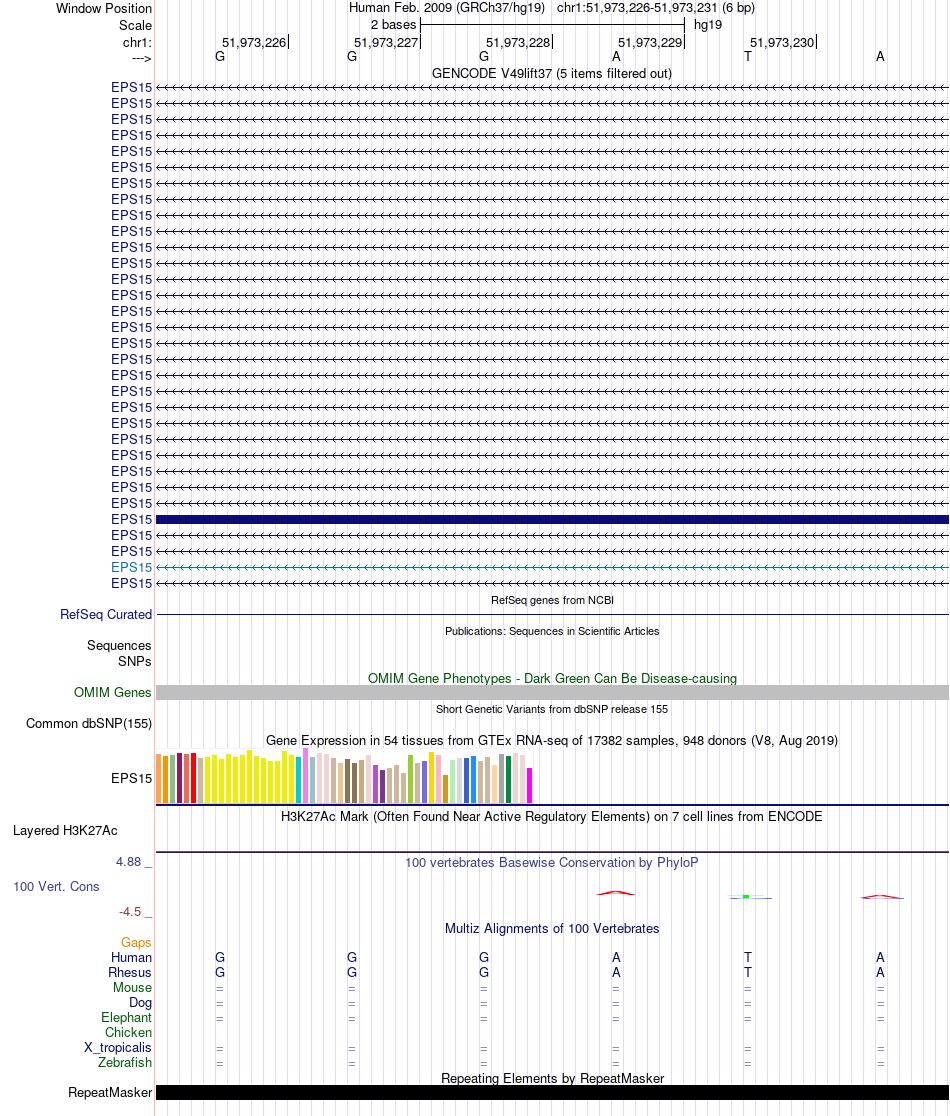950x1116 pixels.
Task: Click the Zebrafish alignment row label
Action: (125, 1063)
